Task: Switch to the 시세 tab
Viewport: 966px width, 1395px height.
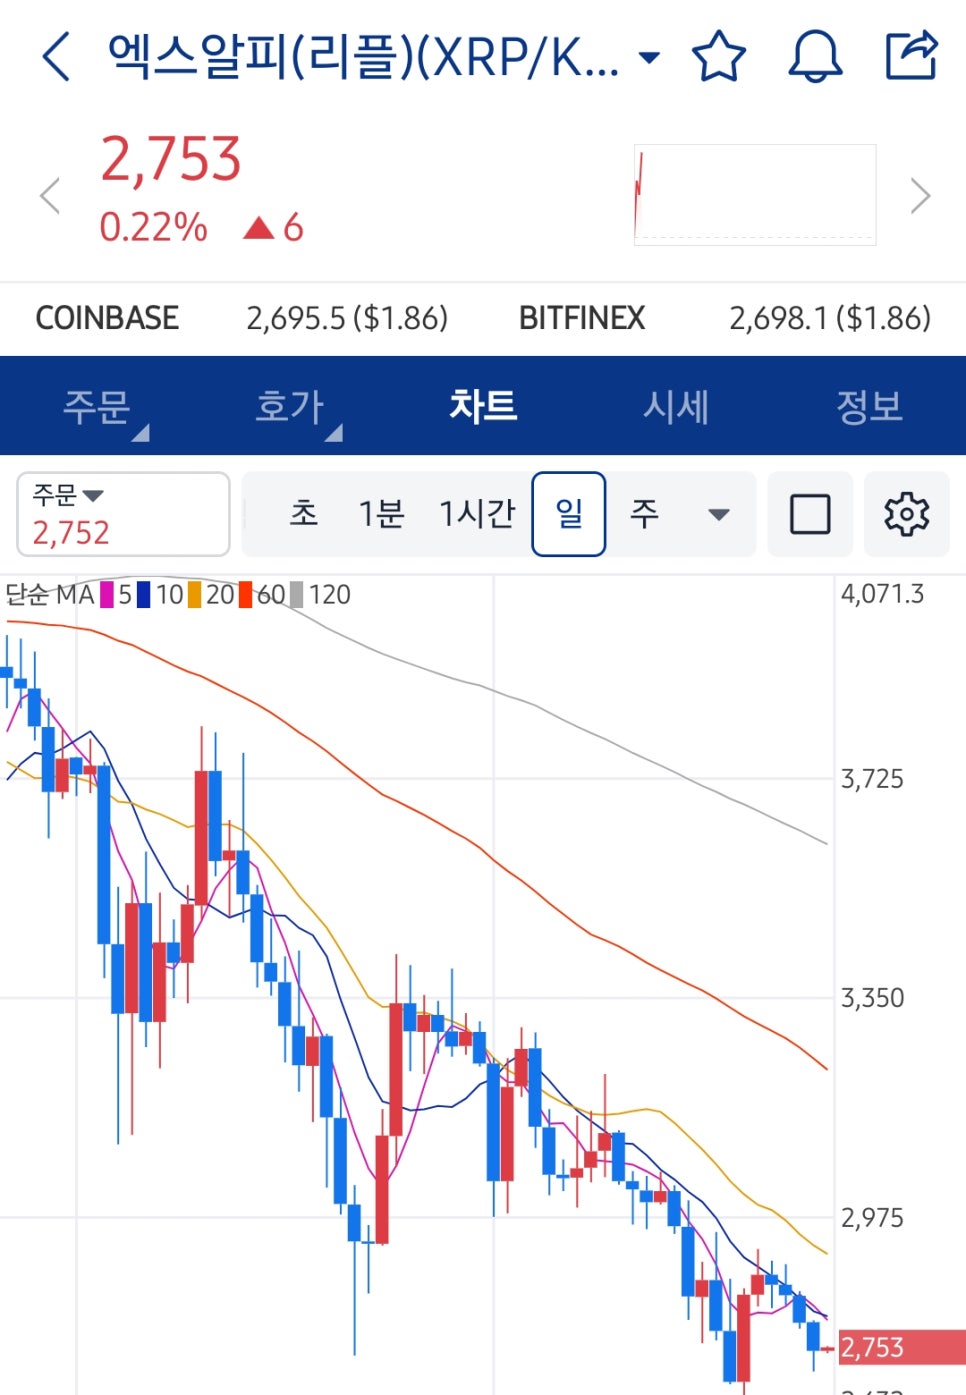Action: coord(676,406)
